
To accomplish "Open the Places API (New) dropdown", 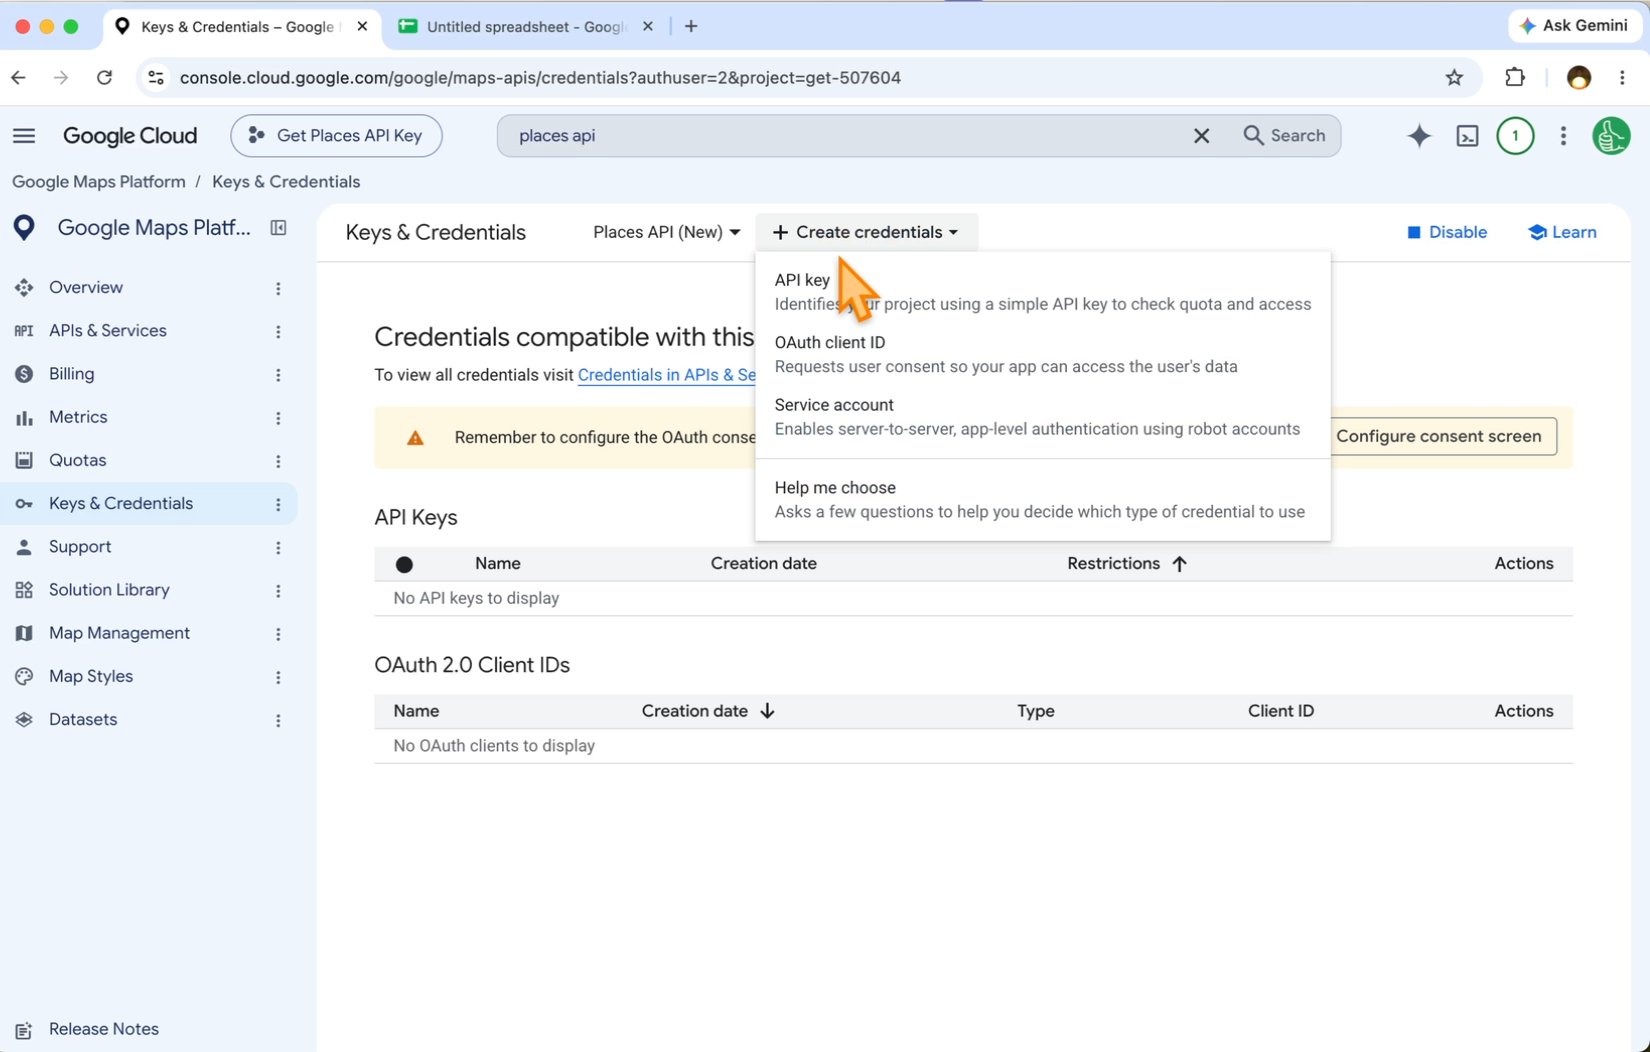I will point(666,232).
